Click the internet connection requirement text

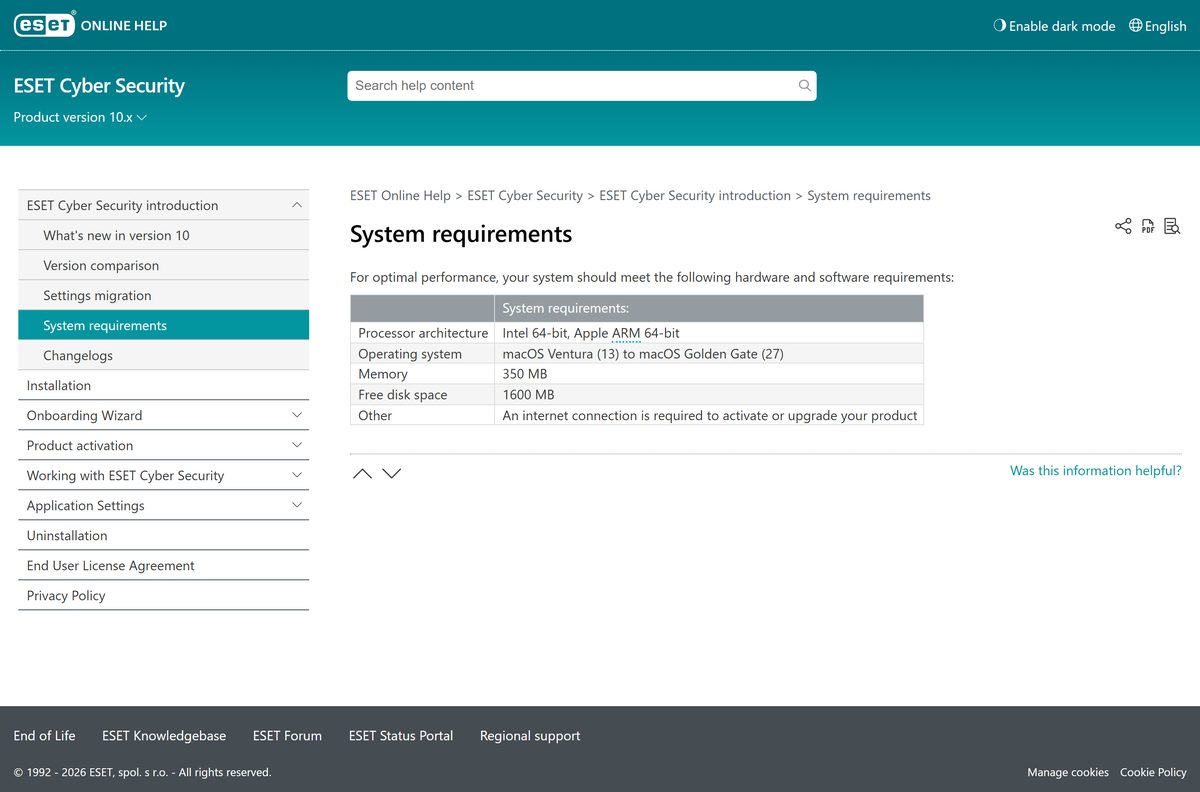tap(710, 416)
